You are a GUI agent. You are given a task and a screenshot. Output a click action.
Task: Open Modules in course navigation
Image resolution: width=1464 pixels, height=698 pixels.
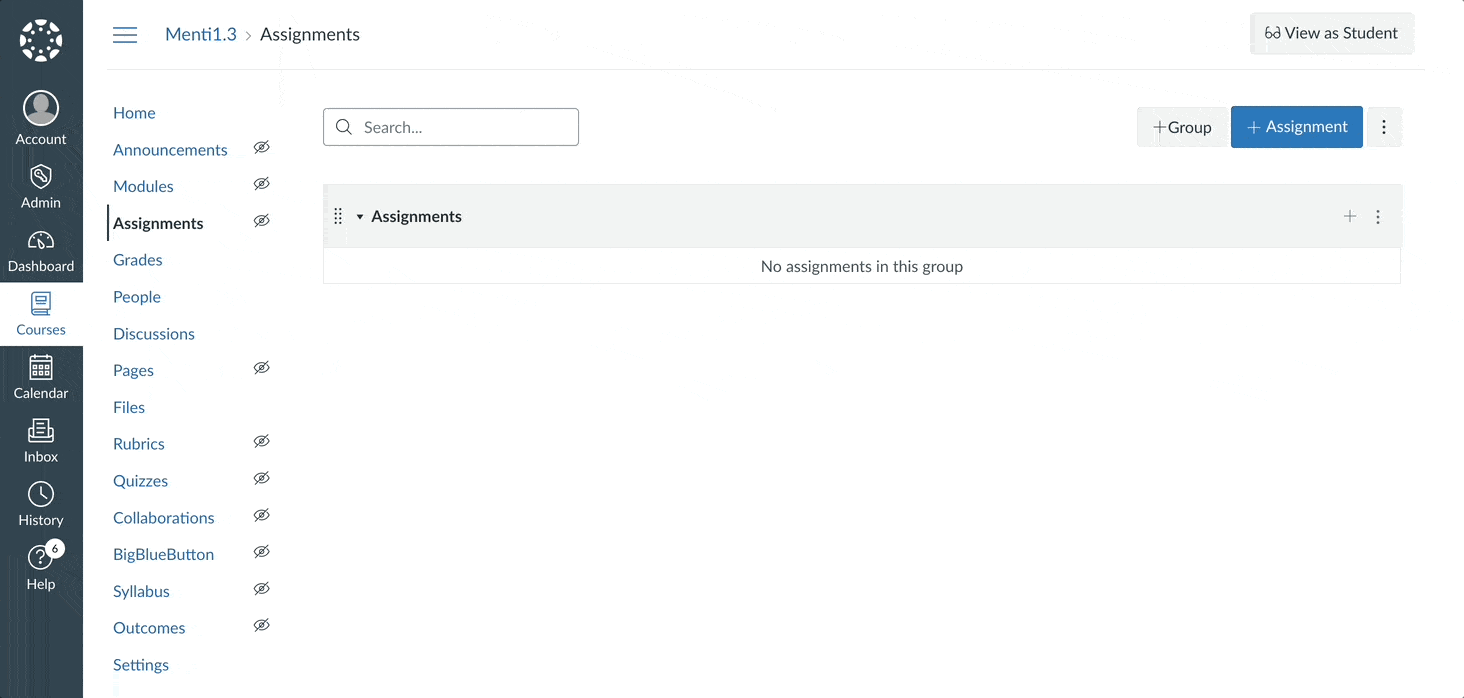point(143,186)
